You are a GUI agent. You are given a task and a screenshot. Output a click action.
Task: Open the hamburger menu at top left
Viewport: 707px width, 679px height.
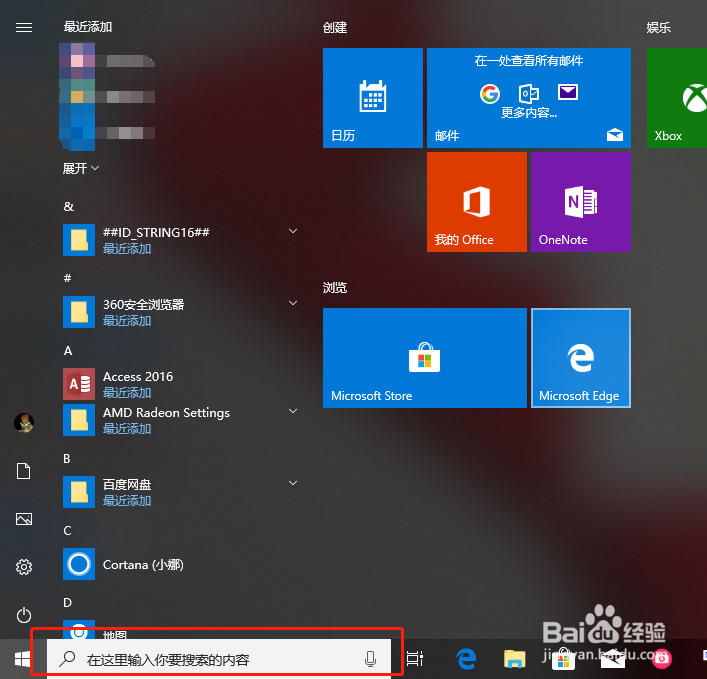pyautogui.click(x=24, y=28)
